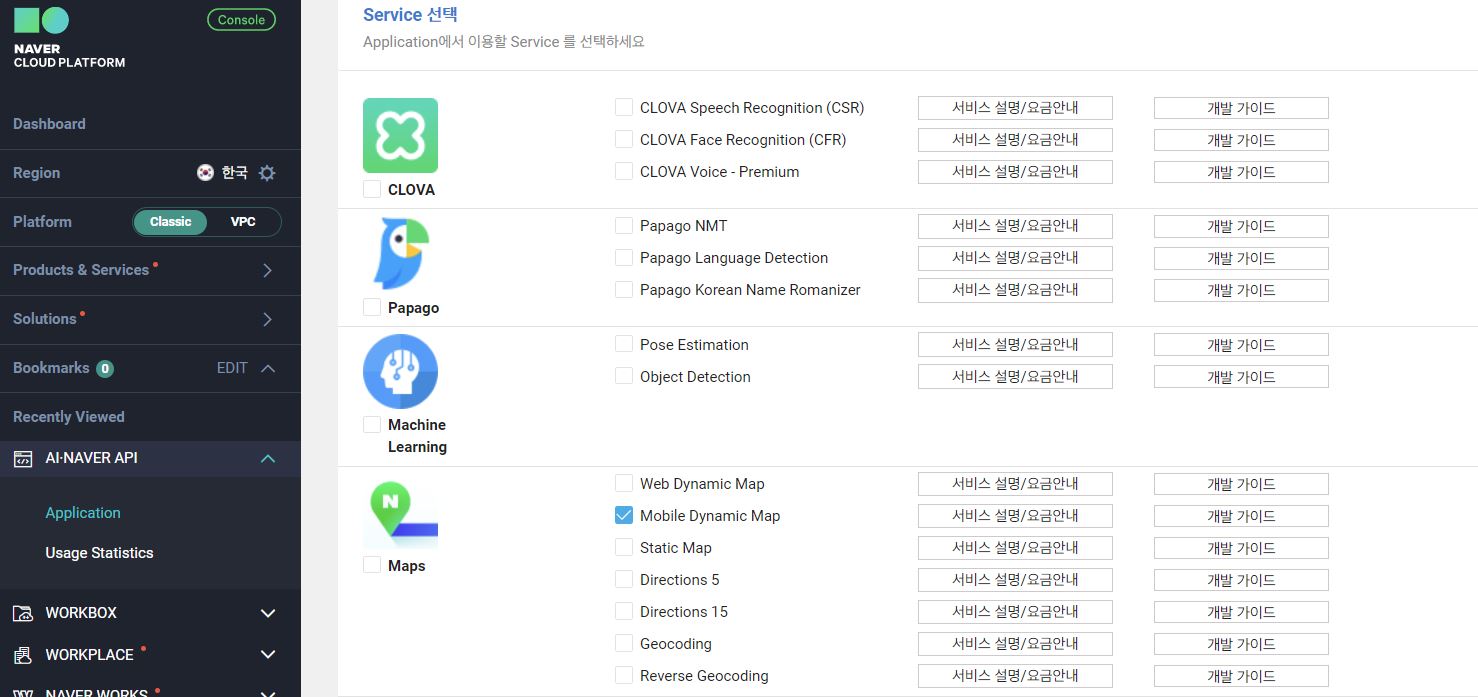Click the AI·NAVER API window icon
The image size is (1478, 697).
23,458
